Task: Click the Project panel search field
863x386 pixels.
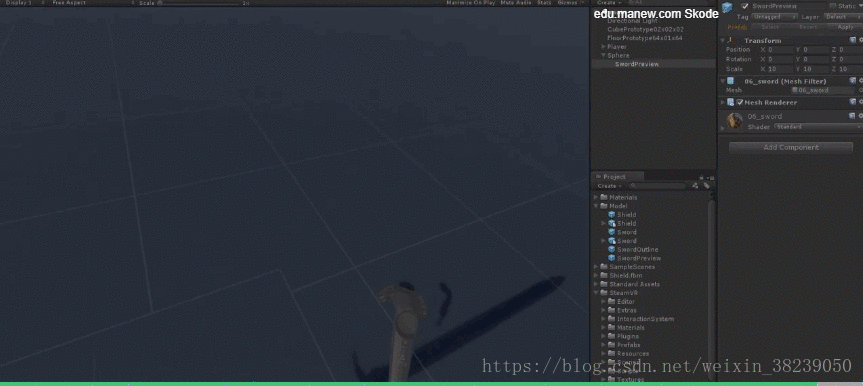Action: [658, 186]
